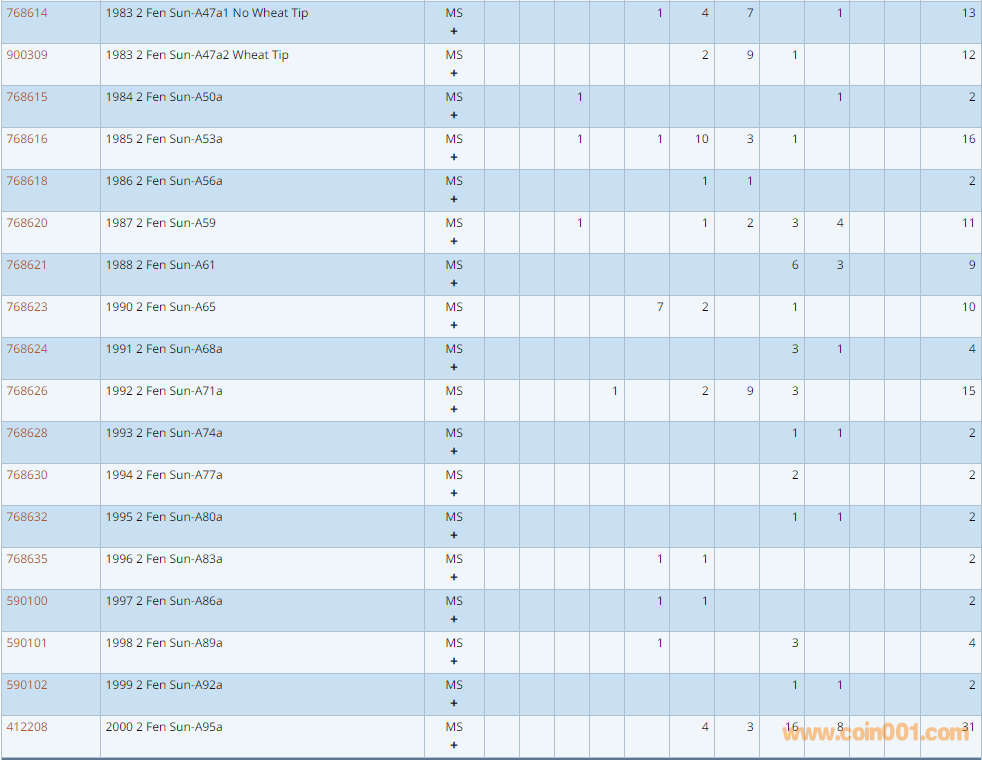Click the MS label in the 1996 row

coord(454,559)
